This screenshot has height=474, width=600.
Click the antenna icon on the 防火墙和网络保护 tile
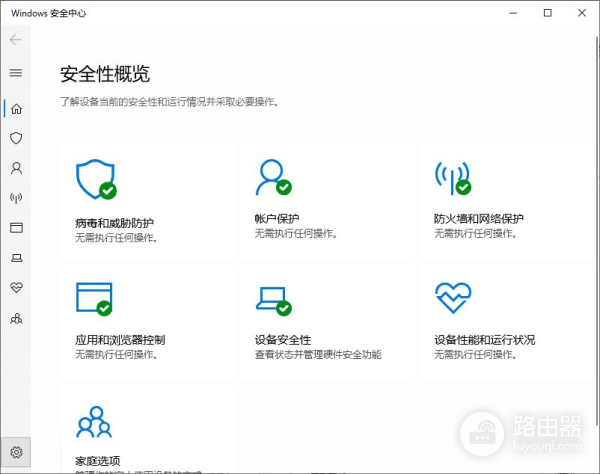[x=453, y=178]
